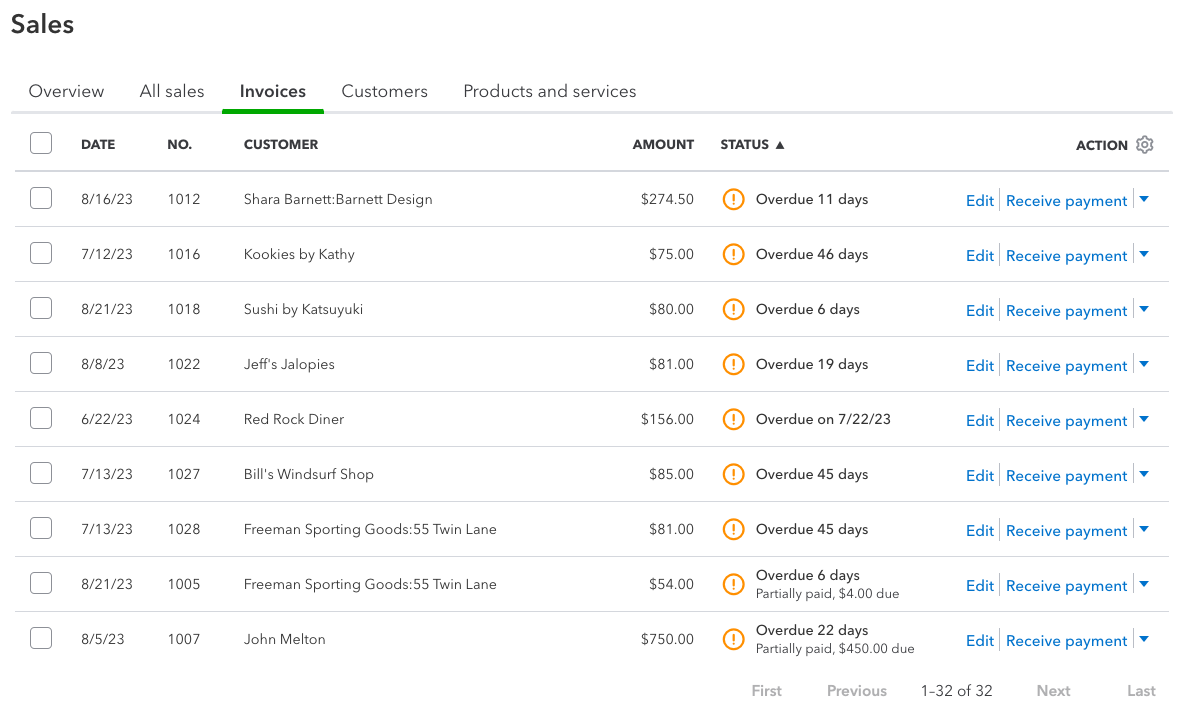The height and width of the screenshot is (713, 1178).
Task: Switch to the Customers tab
Action: 384,91
